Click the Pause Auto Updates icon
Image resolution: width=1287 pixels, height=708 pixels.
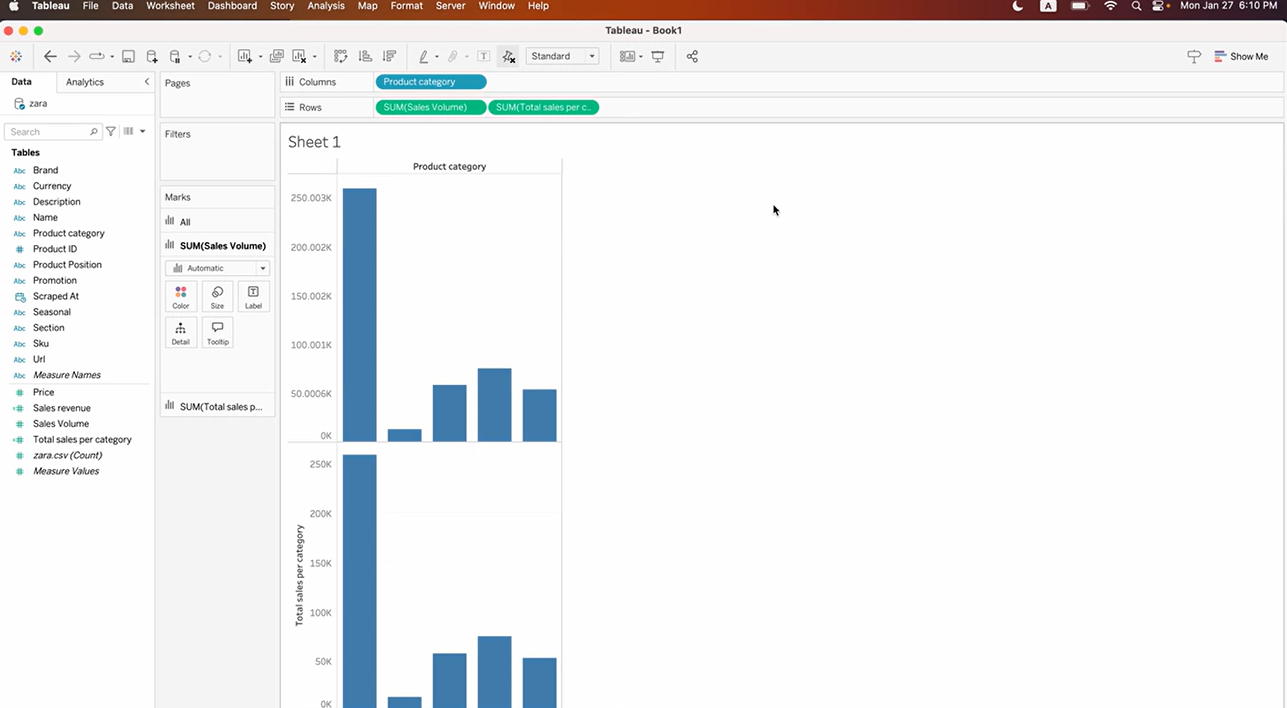tap(175, 57)
